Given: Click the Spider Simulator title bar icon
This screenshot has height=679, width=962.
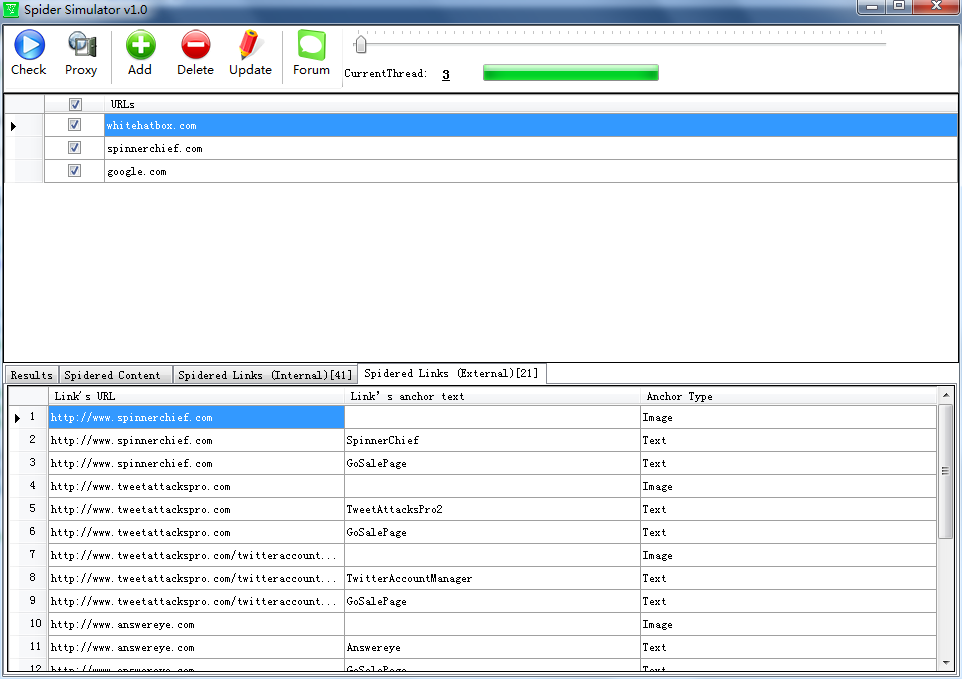Looking at the screenshot, I should click(12, 7).
